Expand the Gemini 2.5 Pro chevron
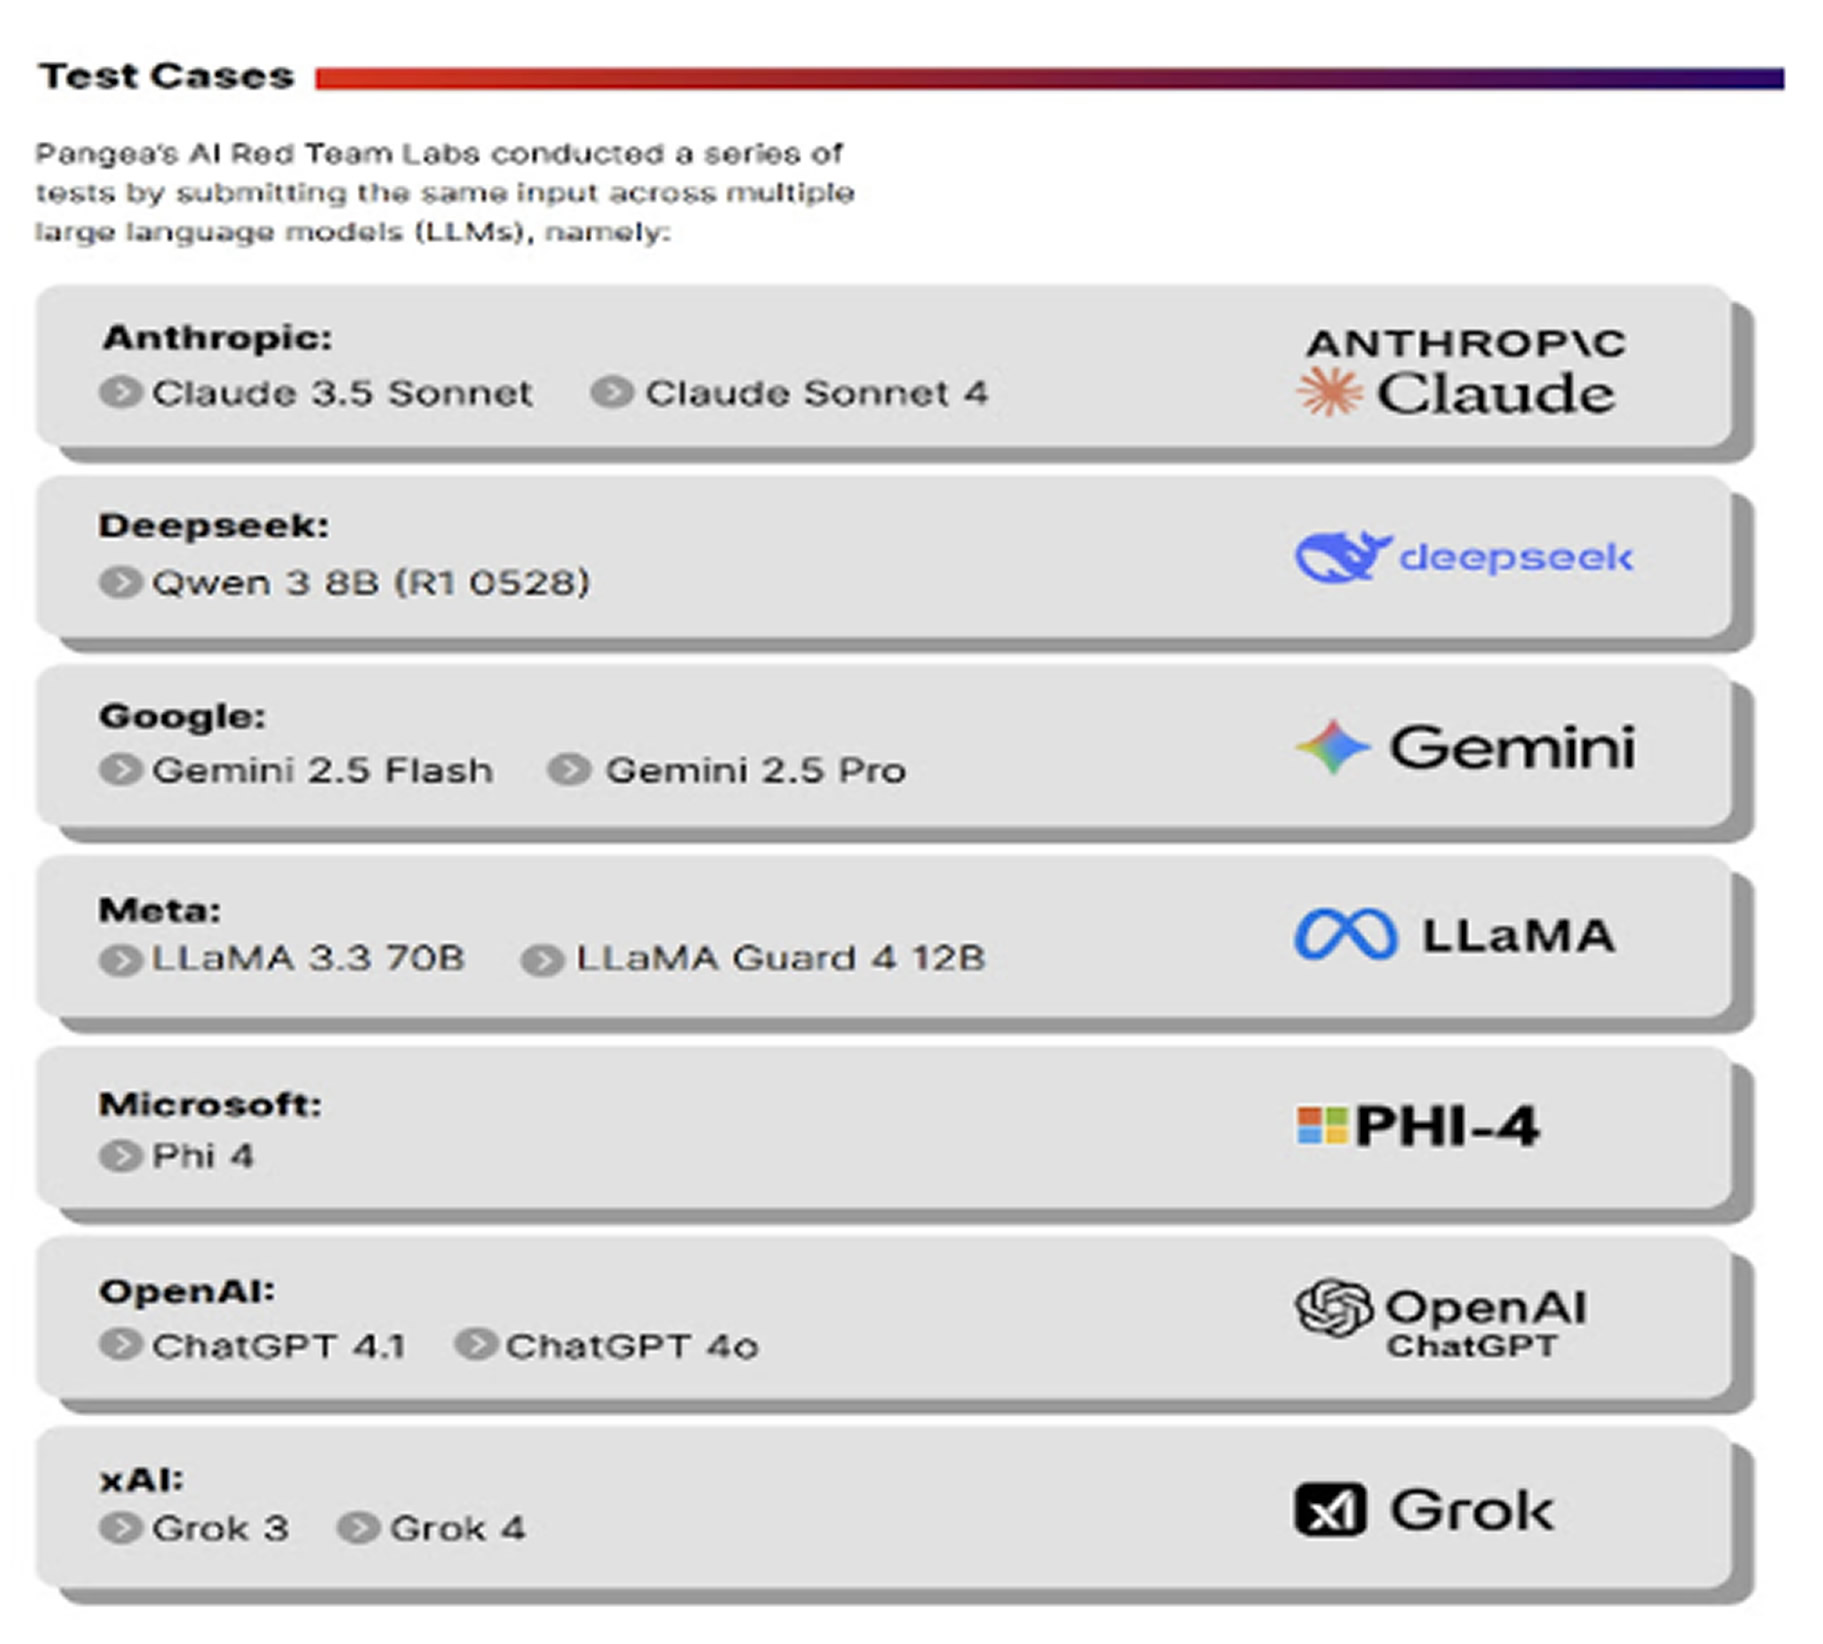Image resolution: width=1823 pixels, height=1644 pixels. click(569, 770)
